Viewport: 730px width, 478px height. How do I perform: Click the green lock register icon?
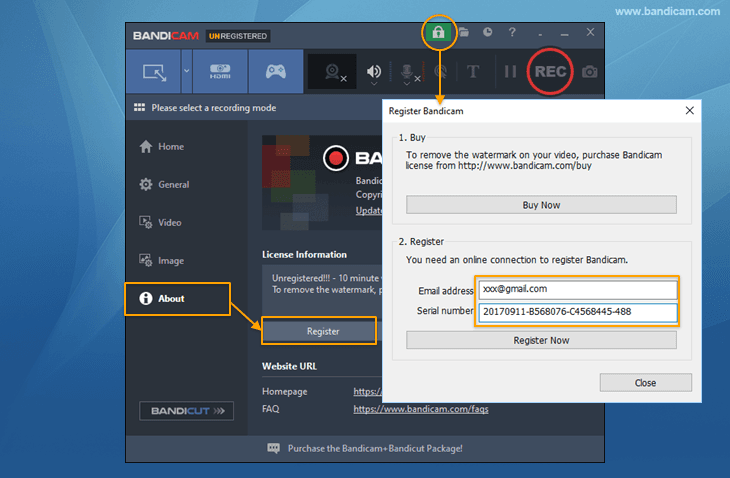click(438, 32)
